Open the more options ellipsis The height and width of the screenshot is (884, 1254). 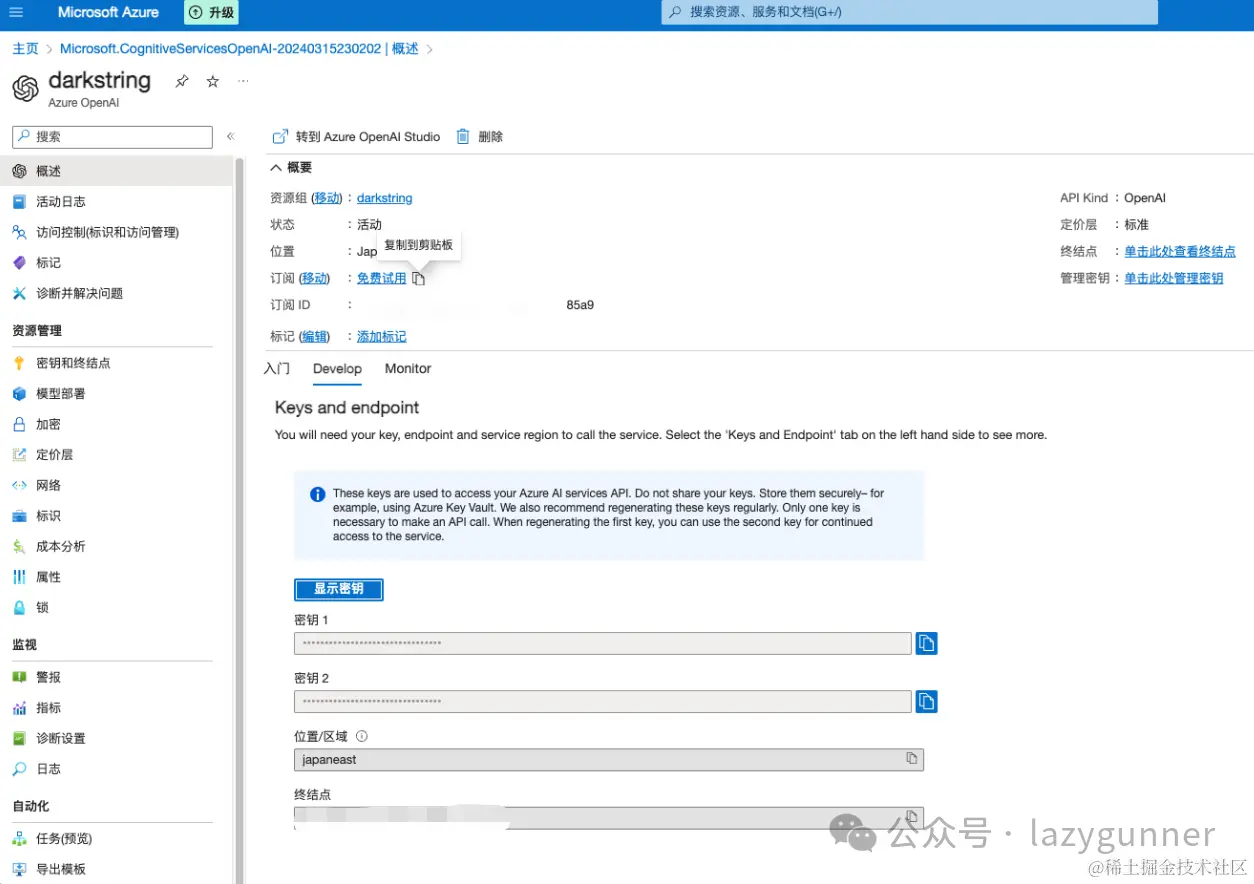click(x=243, y=81)
